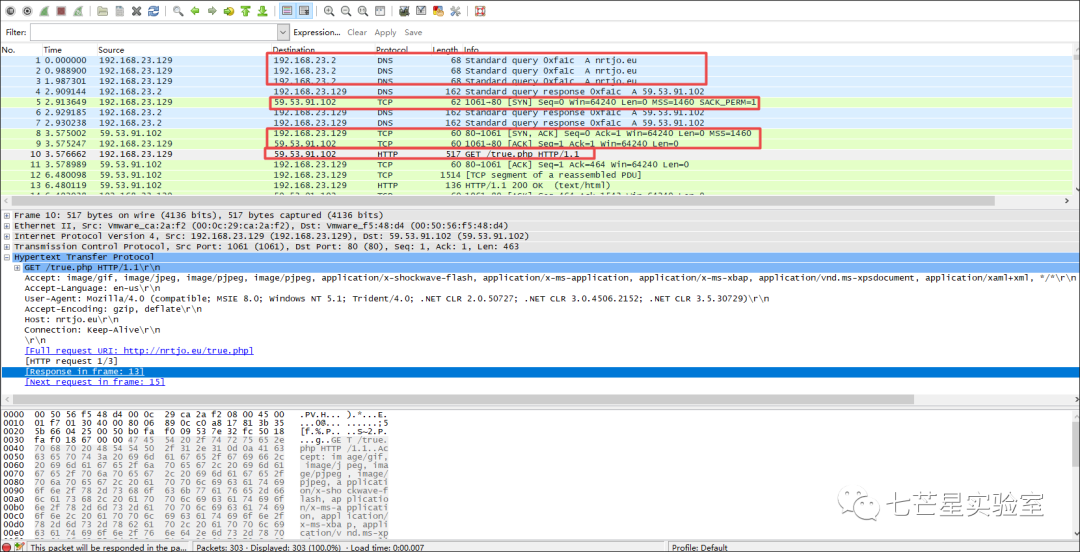Open Preferences tools icon
This screenshot has height=552, width=1080.
(x=455, y=11)
